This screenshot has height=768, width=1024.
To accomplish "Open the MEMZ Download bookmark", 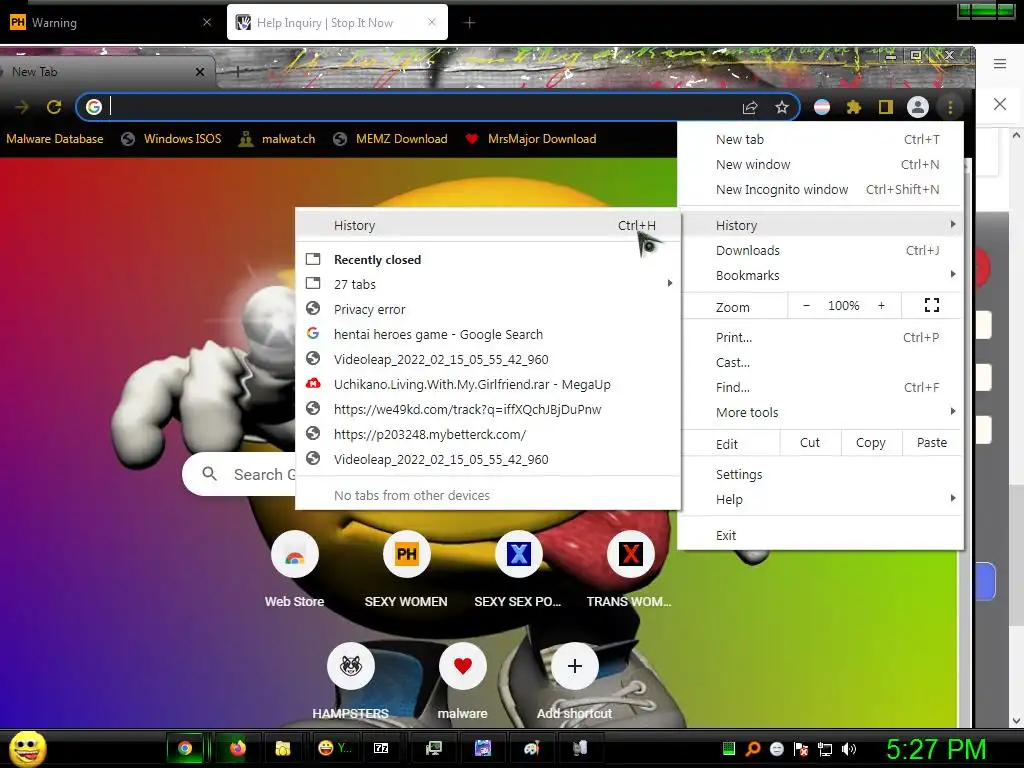I will 391,139.
